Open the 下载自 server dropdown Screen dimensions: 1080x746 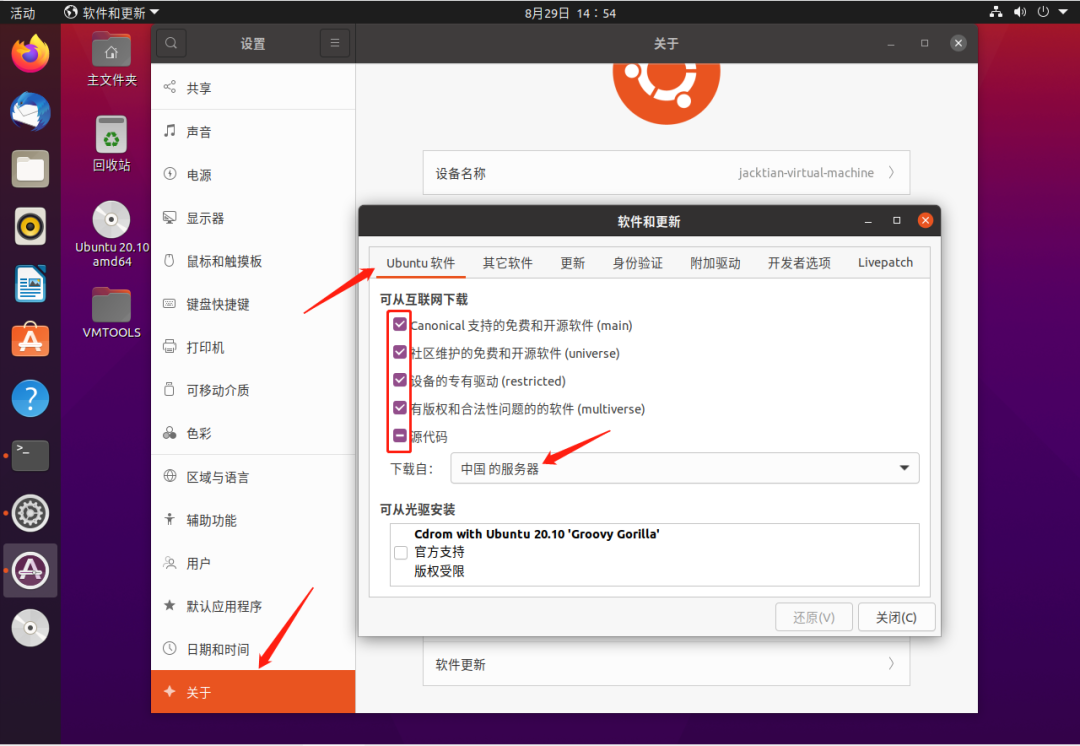click(x=685, y=468)
